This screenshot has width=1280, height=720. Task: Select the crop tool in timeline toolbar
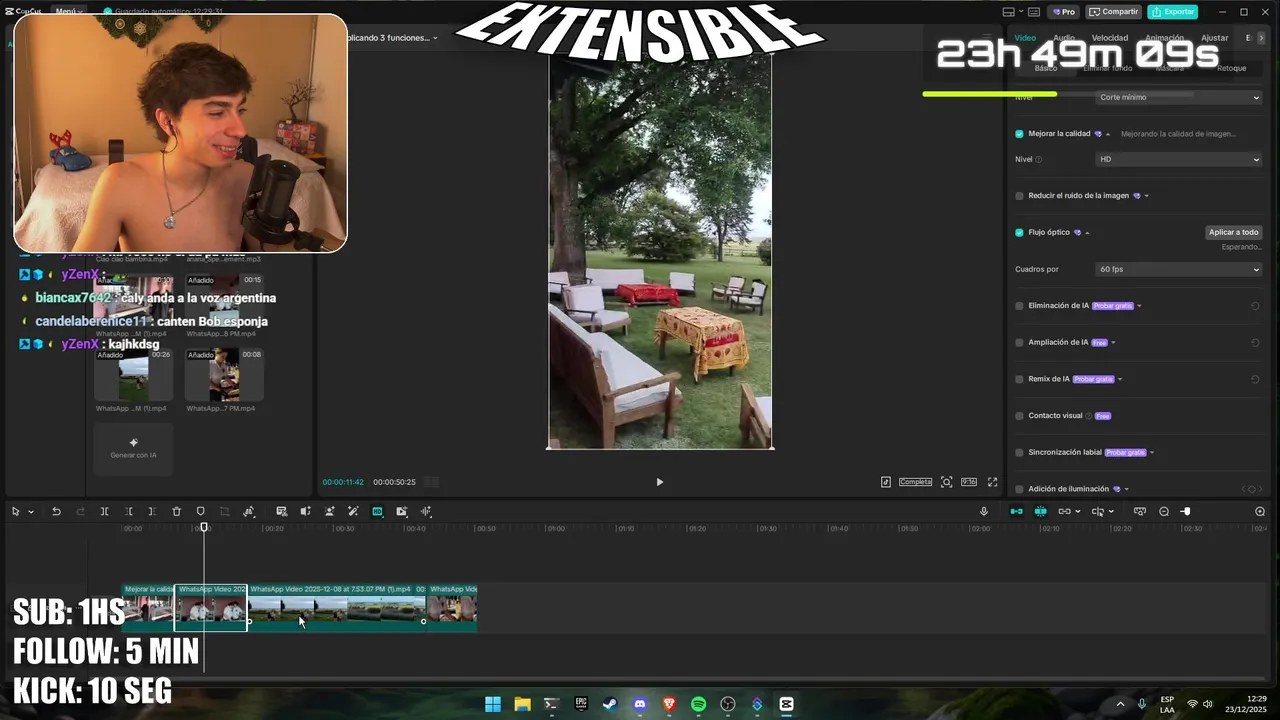click(x=224, y=511)
